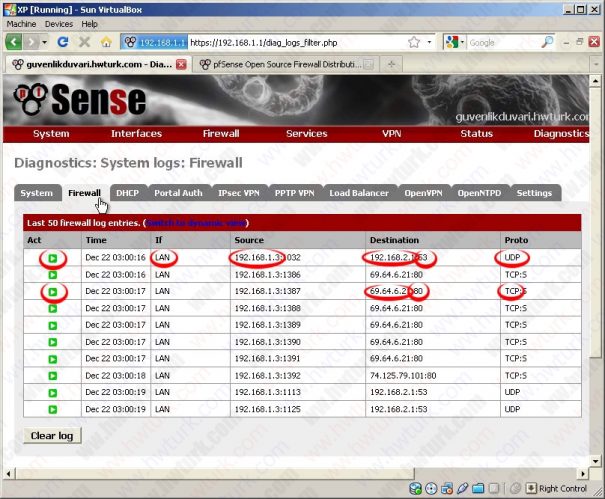
Task: Open the bookmark star dropdown arrow
Action: 429,42
